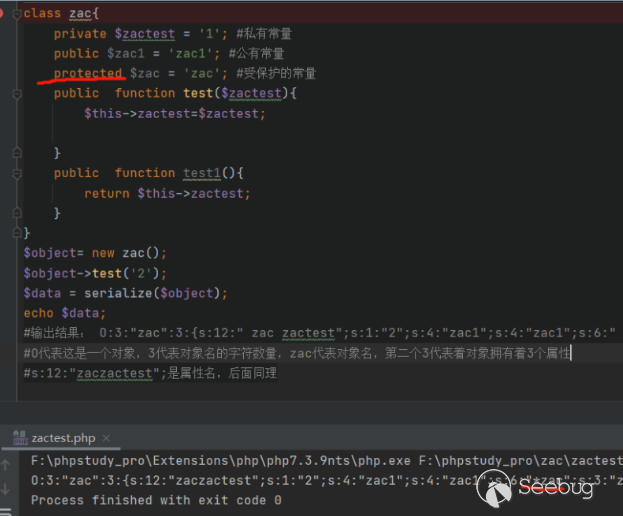623x516 pixels.
Task: Click '#私有常量' comment
Action: (264, 34)
